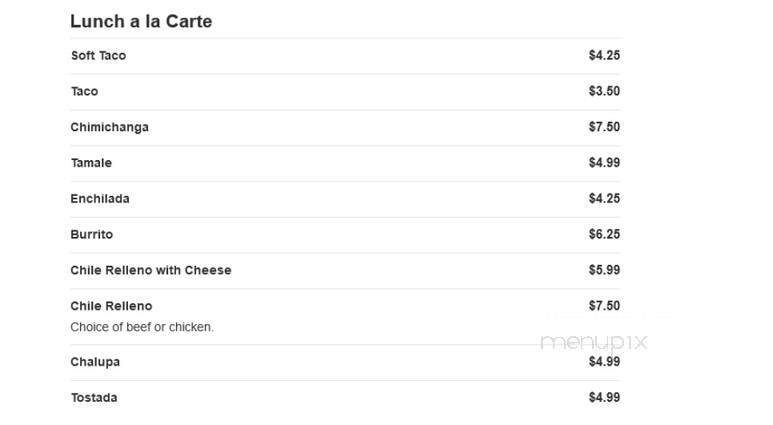Select the Tostada item
Screen dimensions: 773x425
pos(94,397)
